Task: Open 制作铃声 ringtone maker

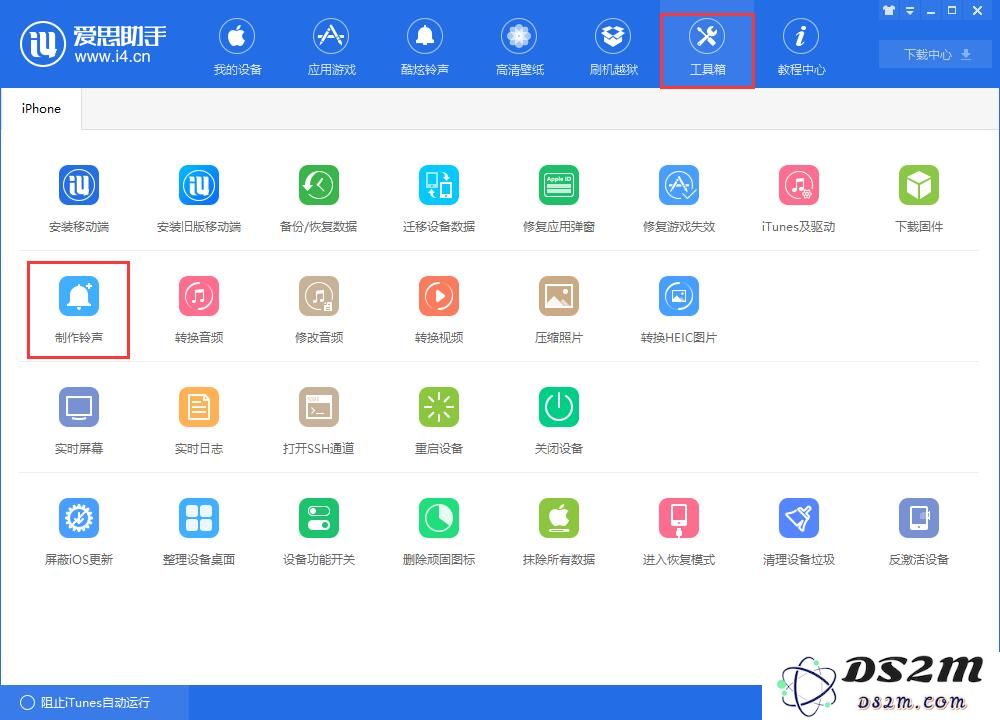Action: point(79,309)
